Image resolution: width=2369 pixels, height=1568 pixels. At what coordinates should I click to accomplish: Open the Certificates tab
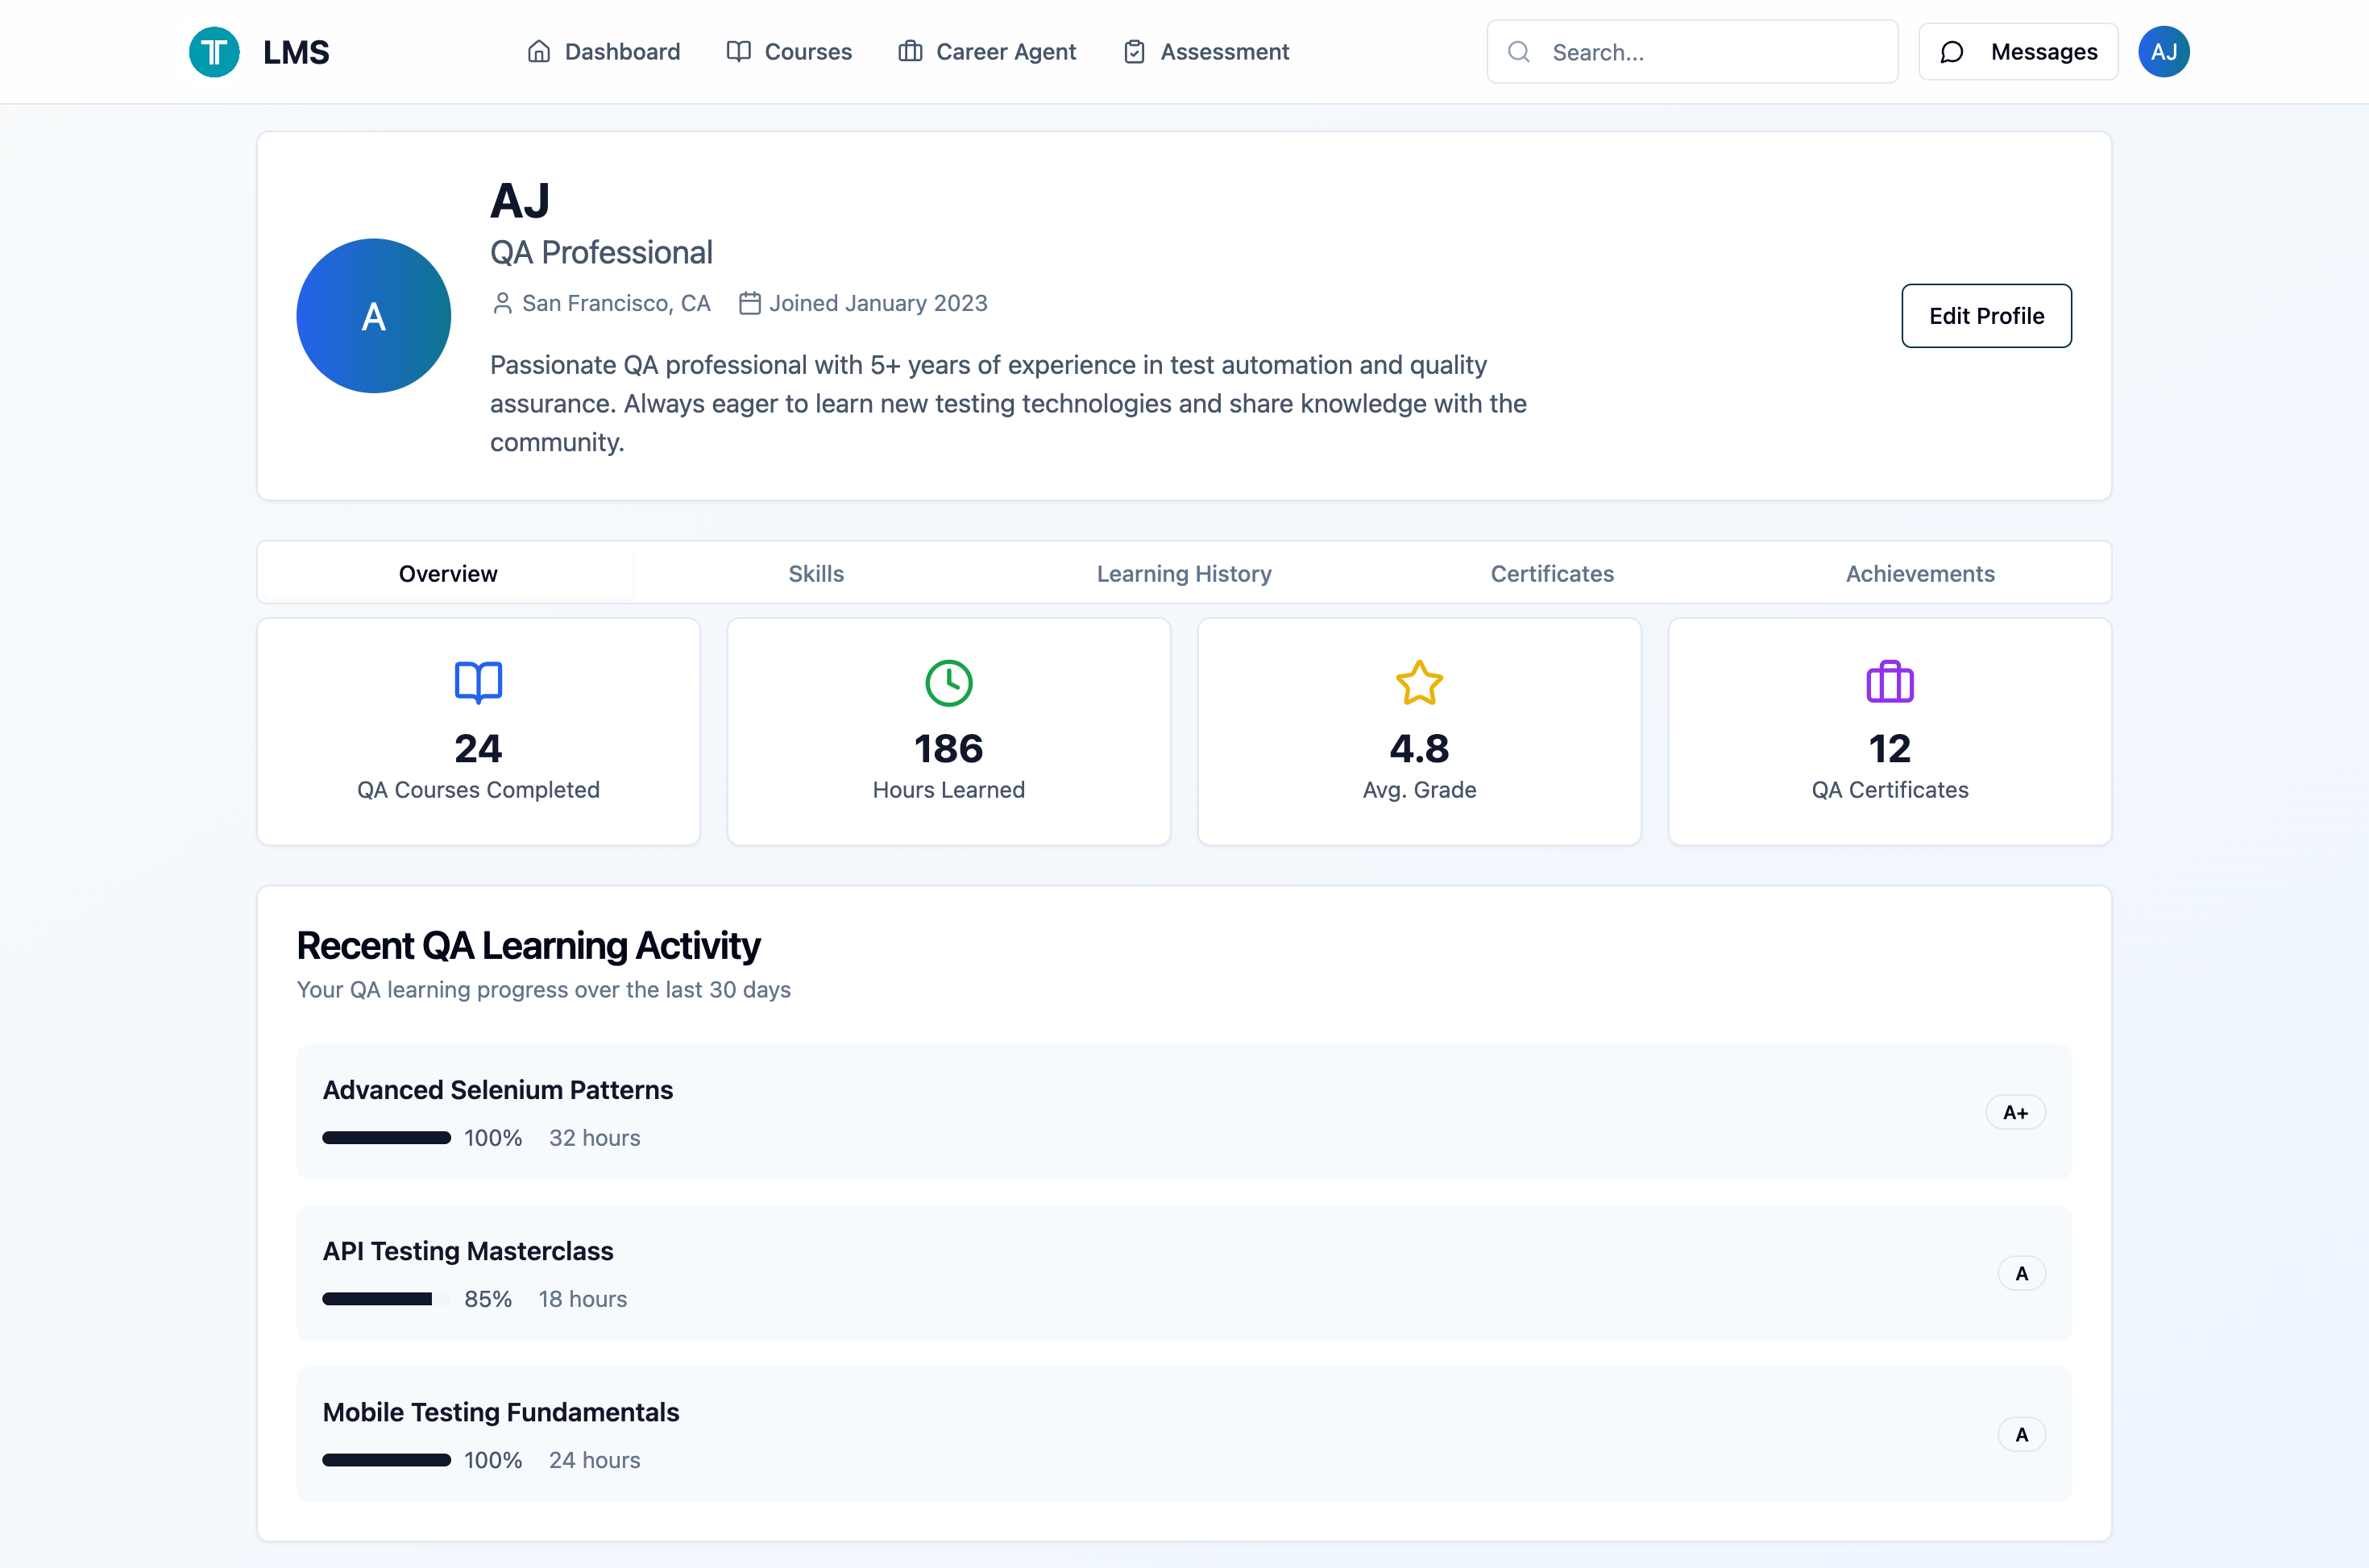1552,573
